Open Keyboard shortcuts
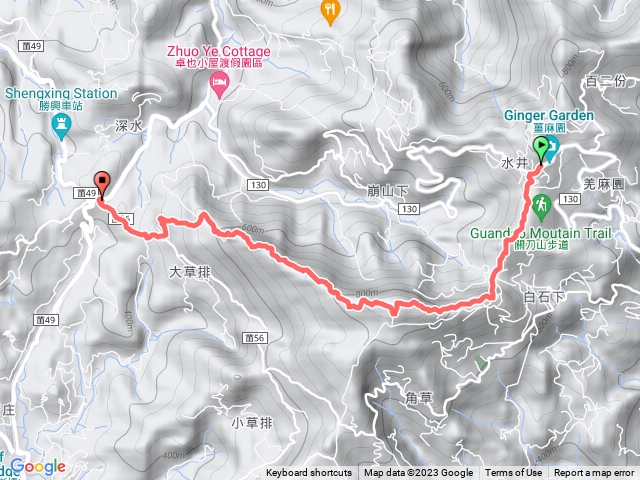This screenshot has height=480, width=640. click(x=309, y=473)
